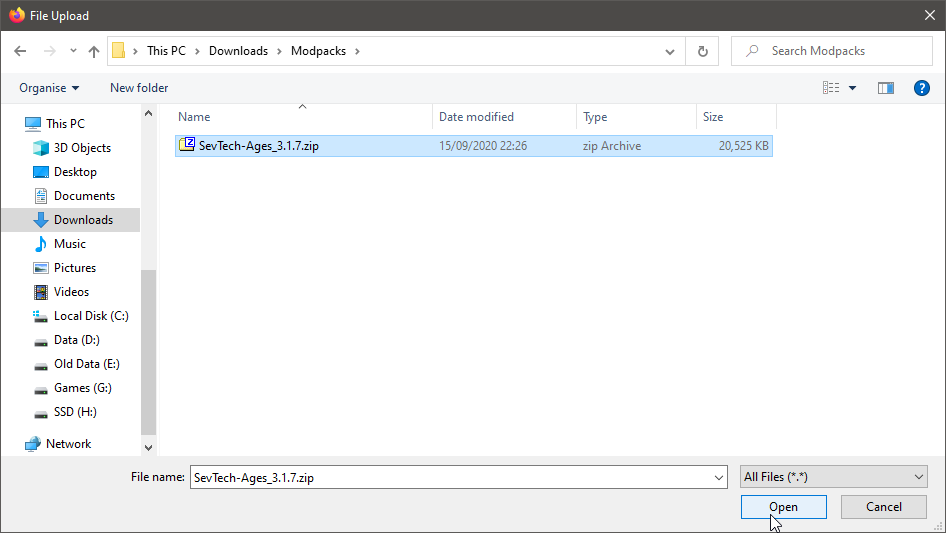Viewport: 946px width, 533px height.
Task: Refresh the Modpacks folder
Action: [x=702, y=51]
